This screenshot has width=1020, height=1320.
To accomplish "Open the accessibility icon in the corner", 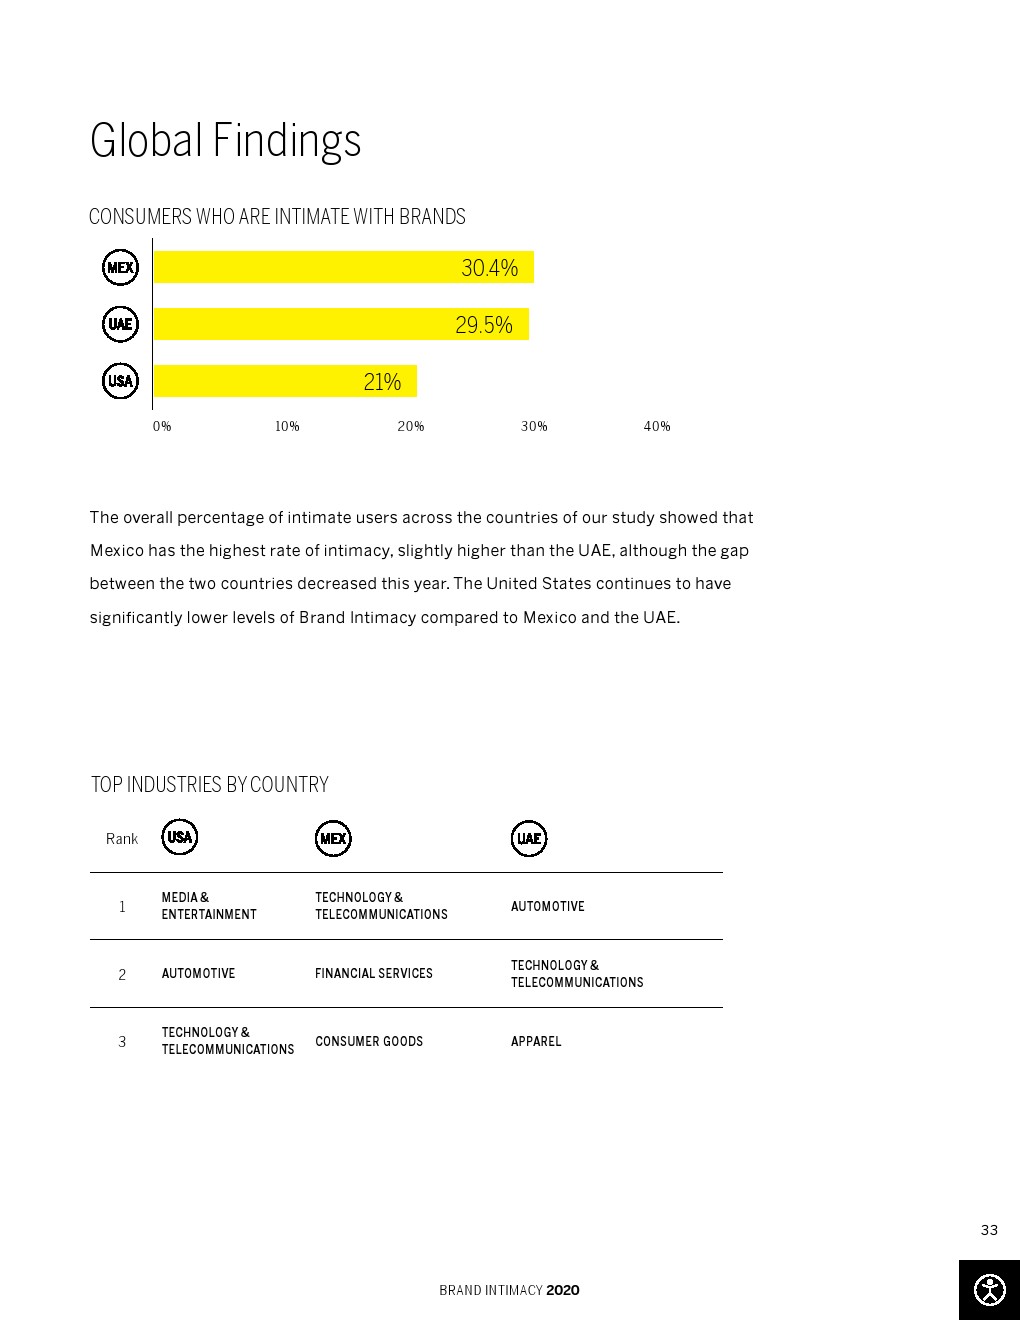I will click(989, 1290).
